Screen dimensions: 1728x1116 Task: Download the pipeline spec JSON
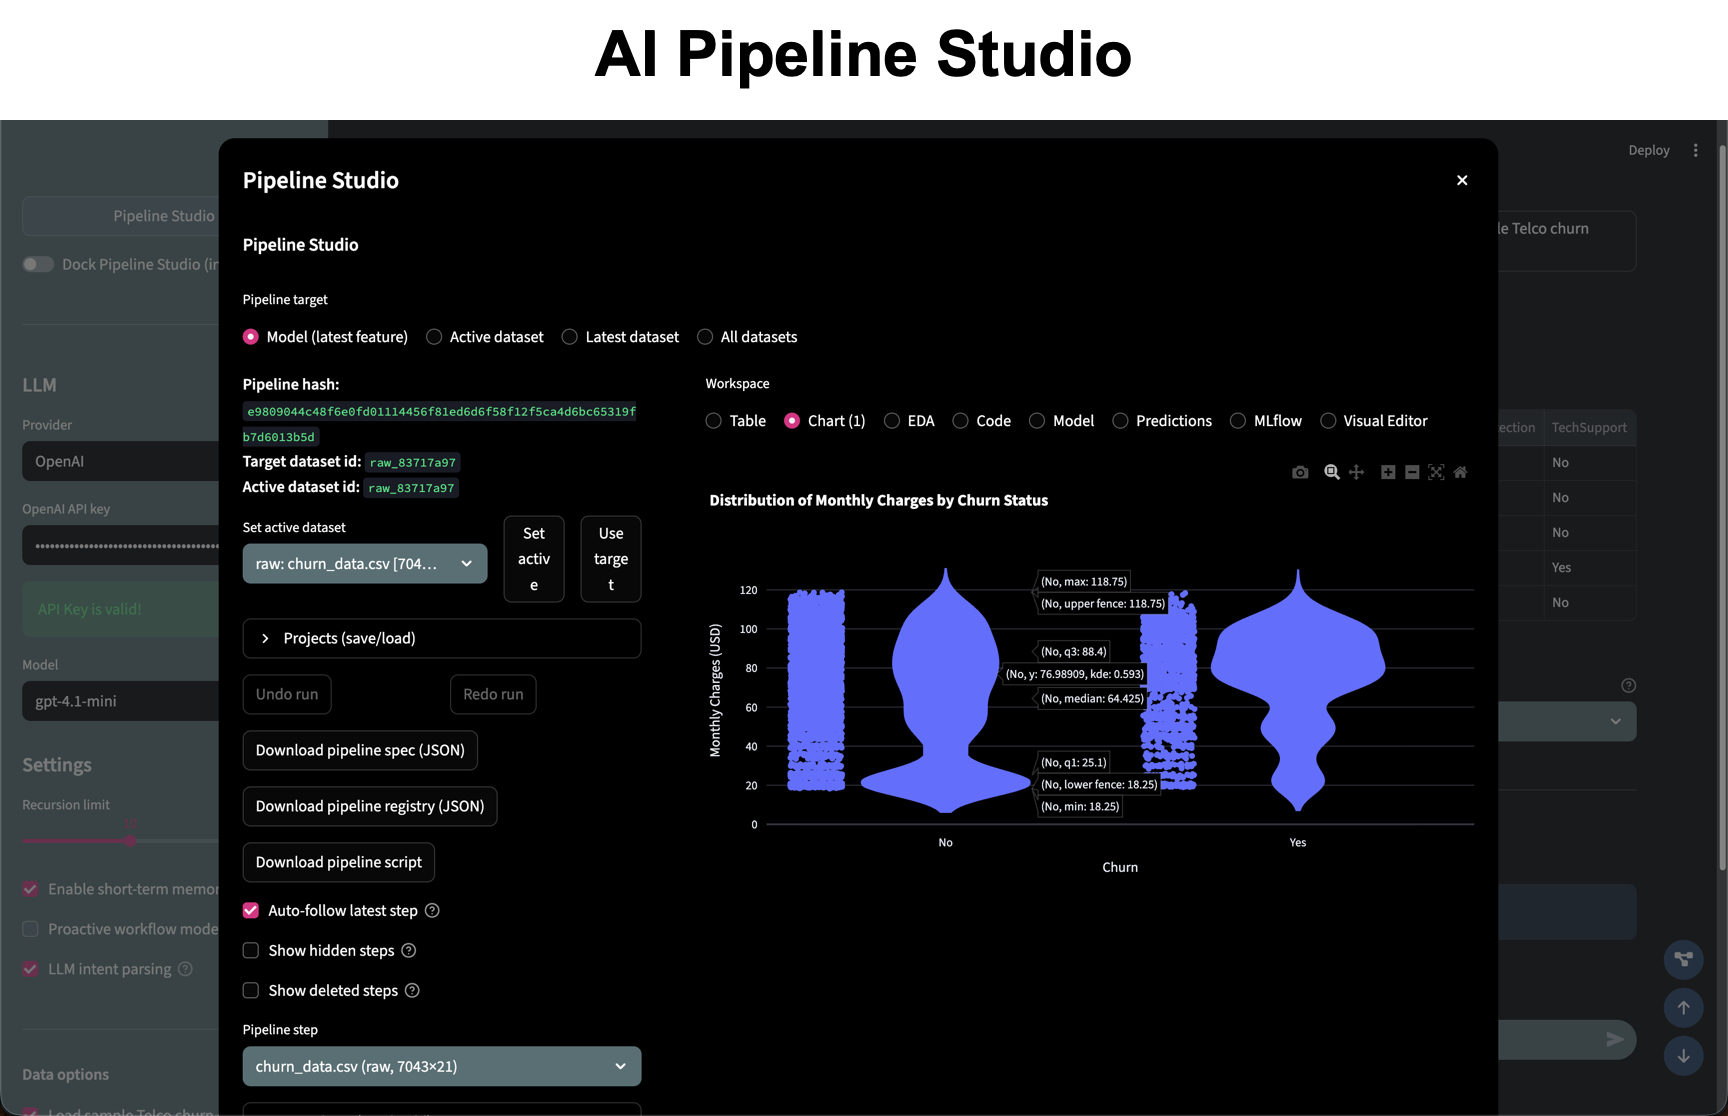click(x=359, y=750)
